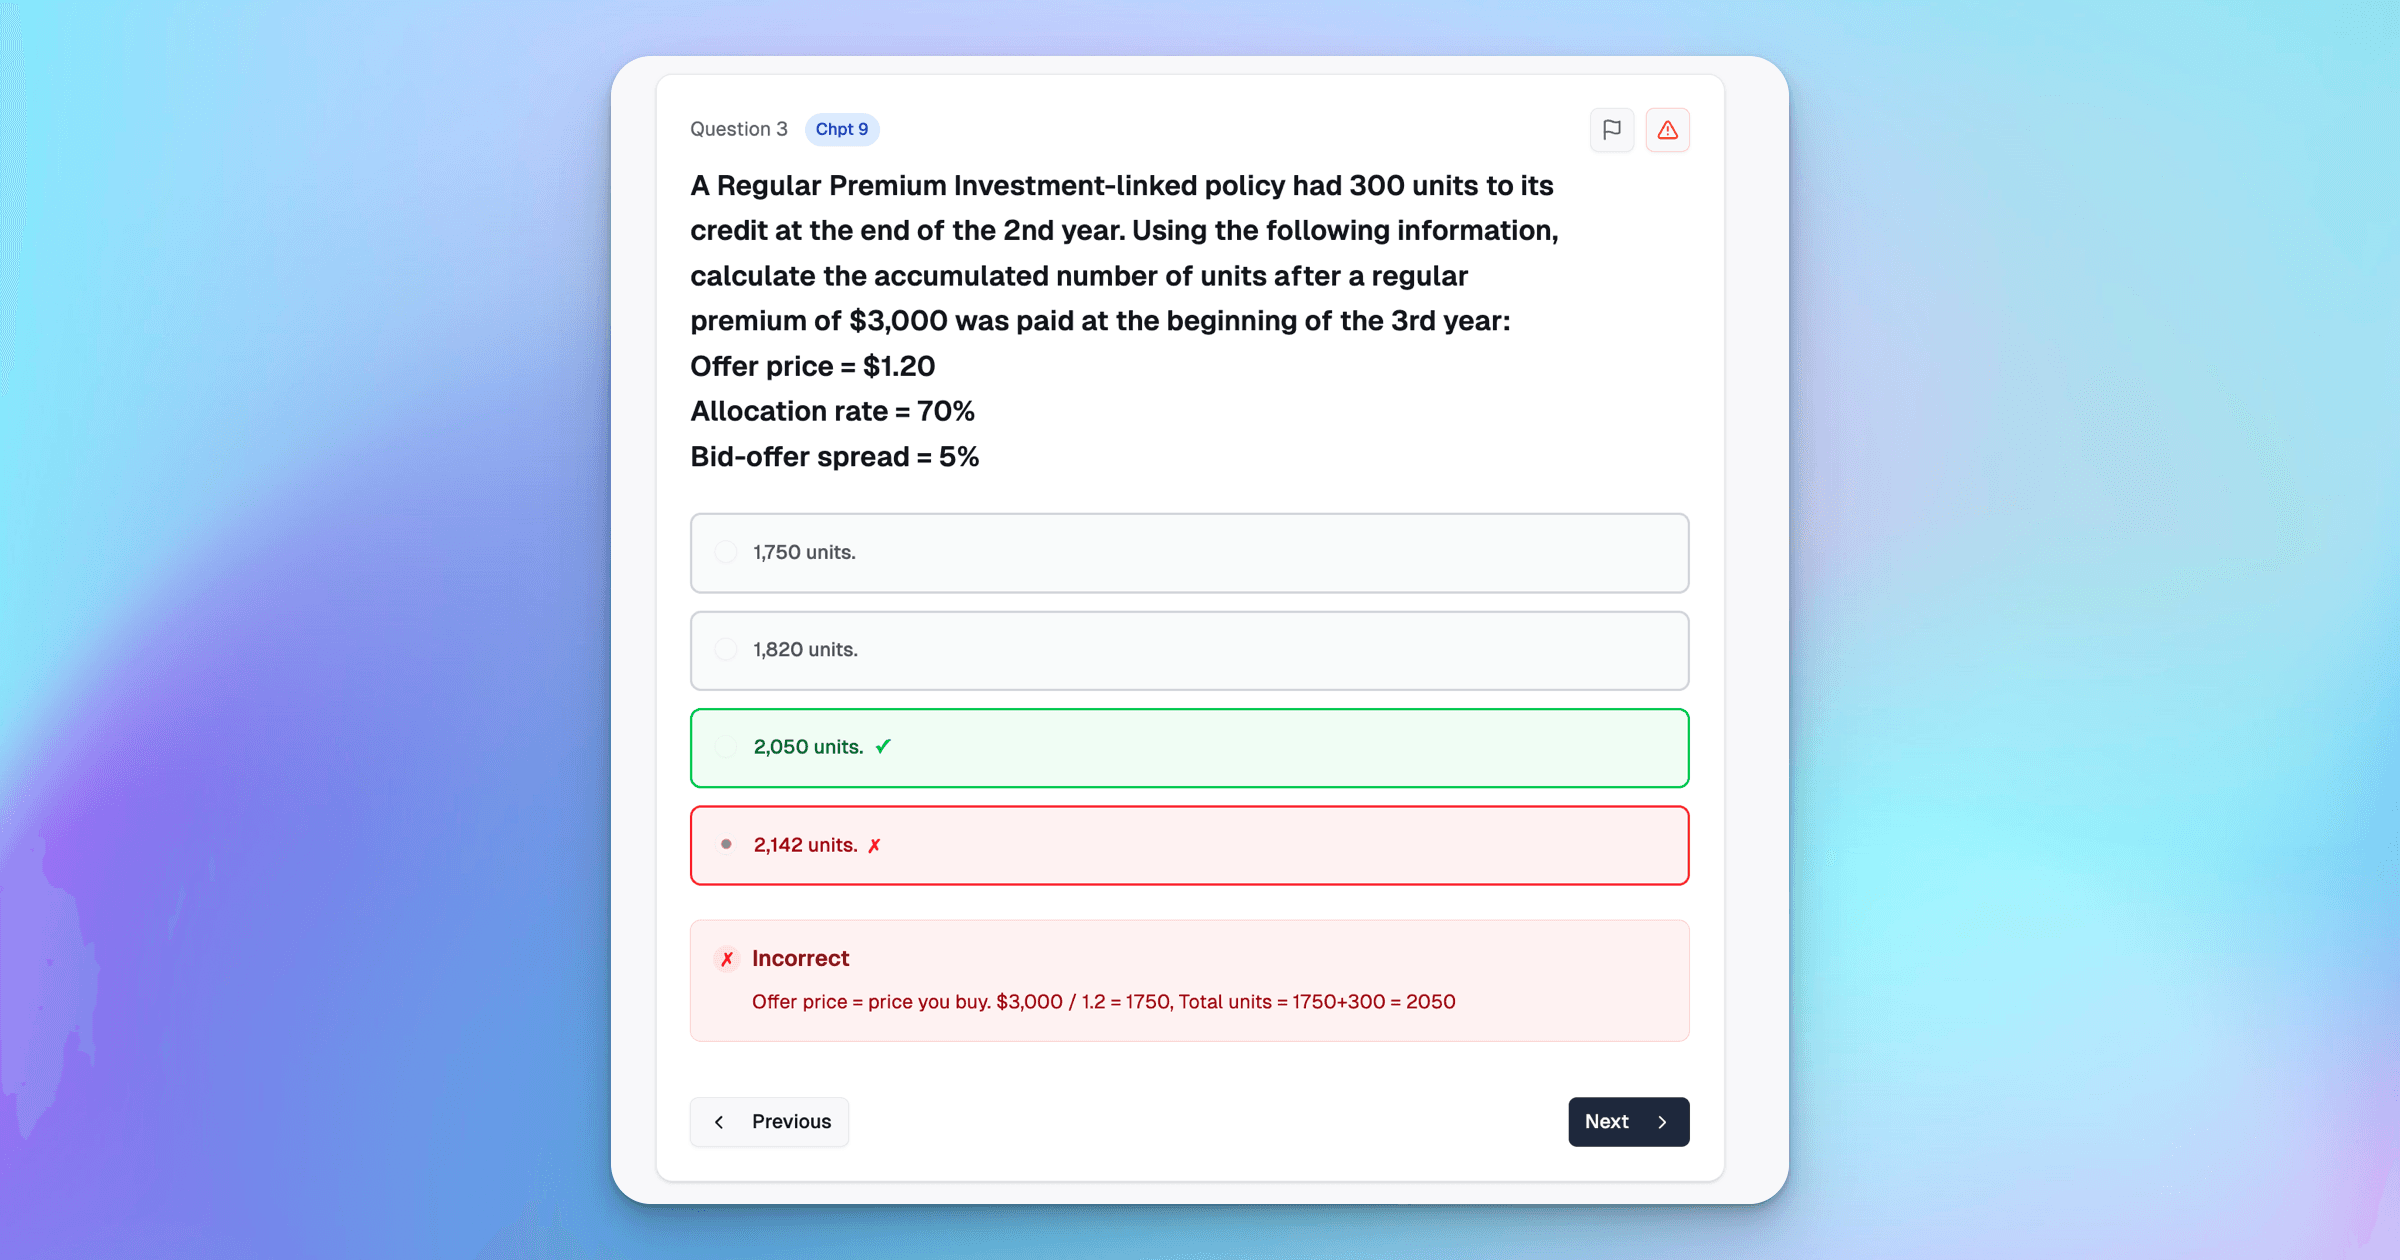Select the 1,750 units radio button

click(x=726, y=552)
